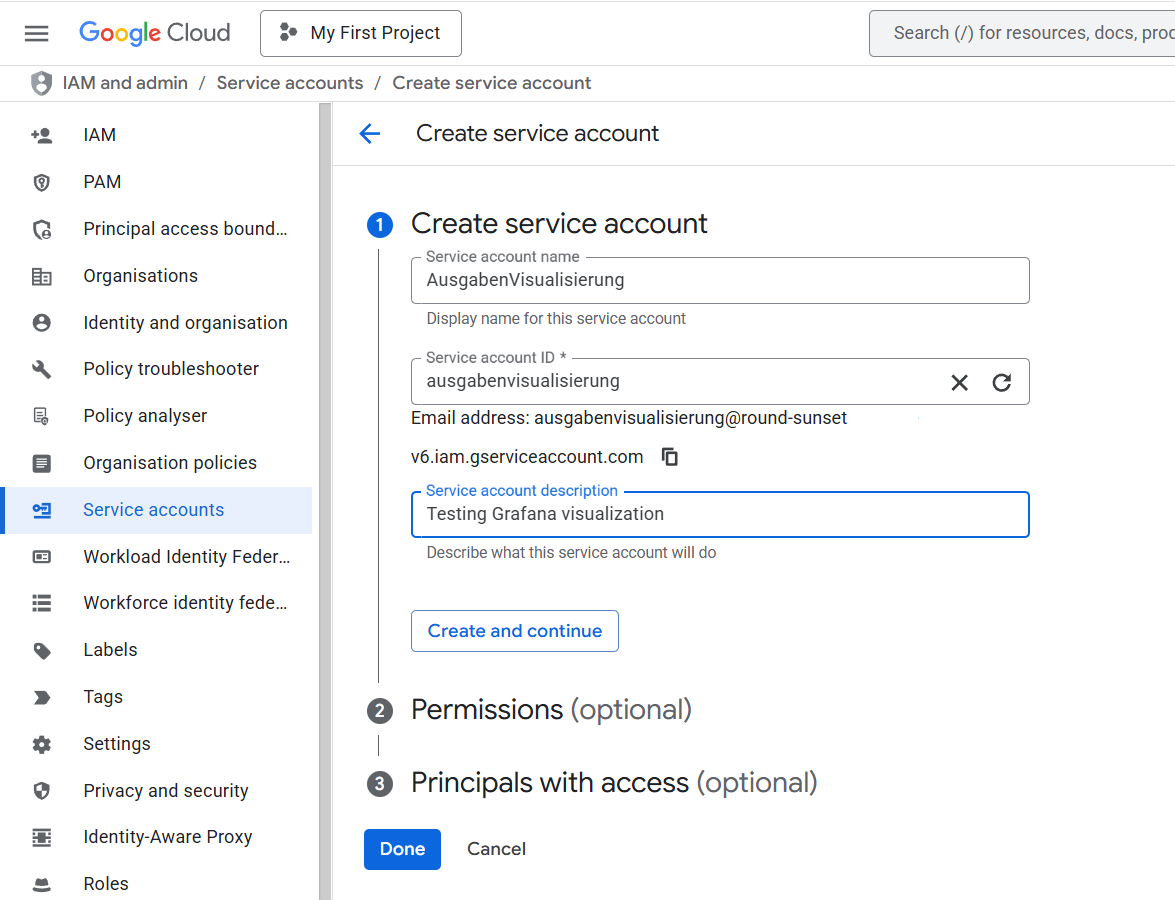Click the Policy troubleshooter wrench icon
Screen dimensions: 1175x900
click(42, 369)
